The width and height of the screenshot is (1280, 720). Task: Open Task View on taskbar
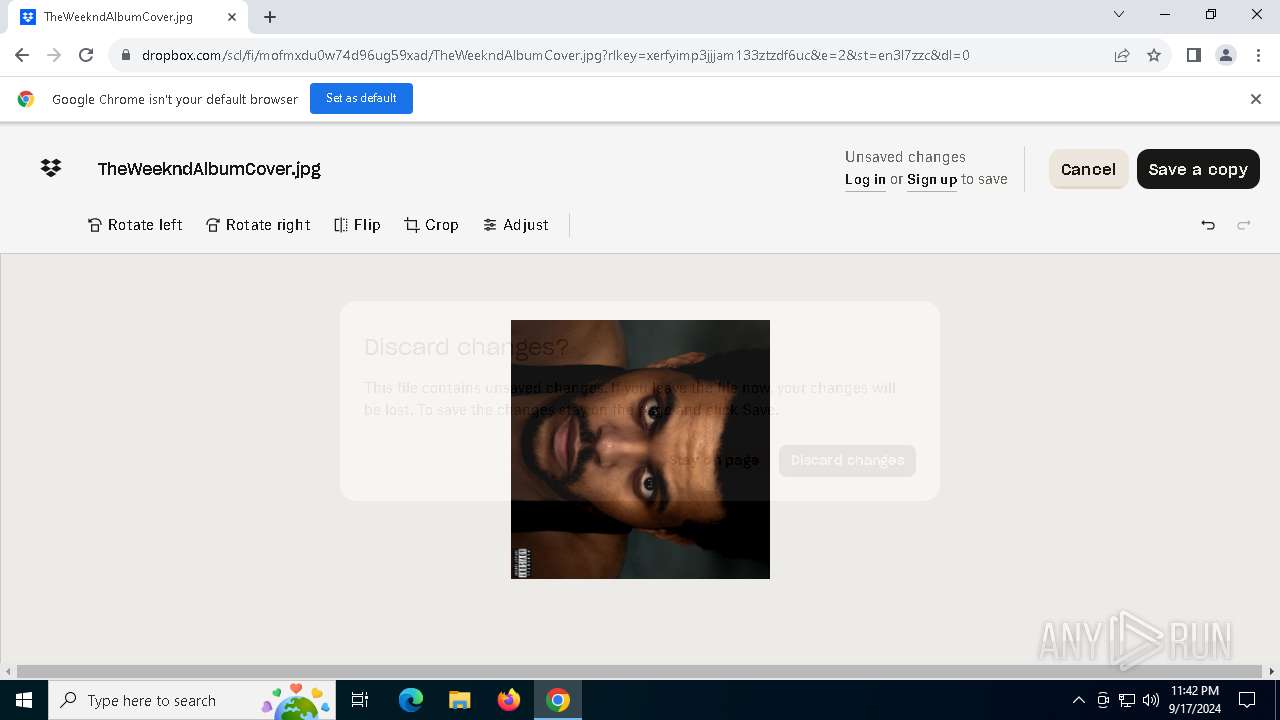pyautogui.click(x=360, y=700)
